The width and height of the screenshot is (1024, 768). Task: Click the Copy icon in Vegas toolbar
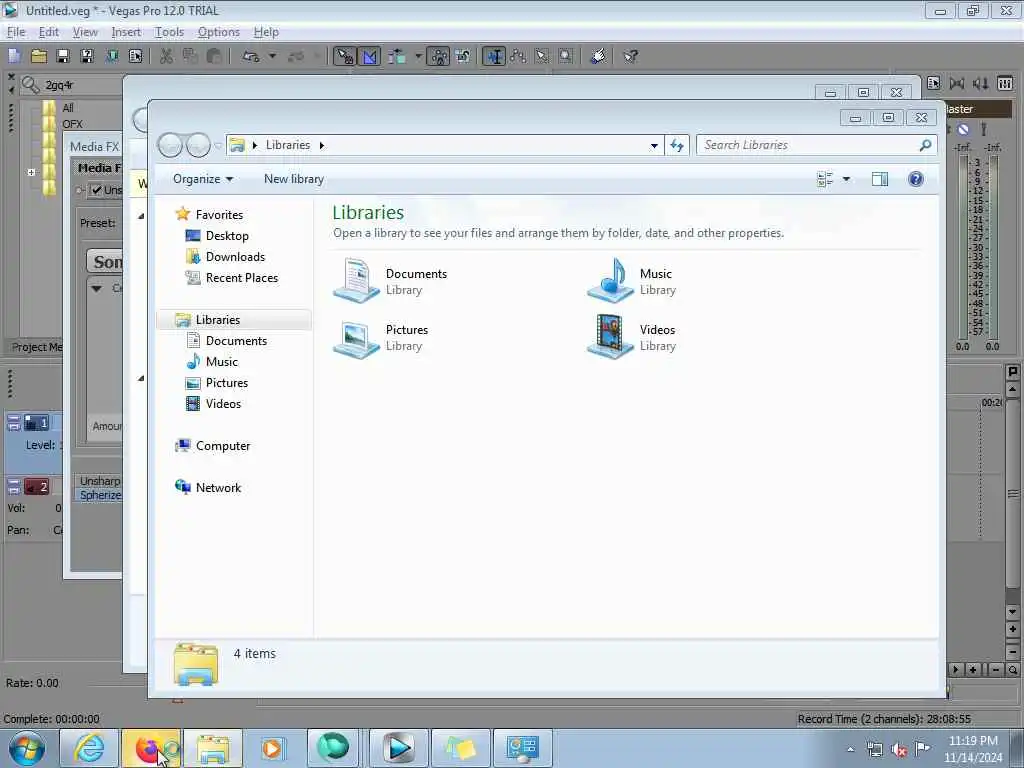[x=190, y=57]
